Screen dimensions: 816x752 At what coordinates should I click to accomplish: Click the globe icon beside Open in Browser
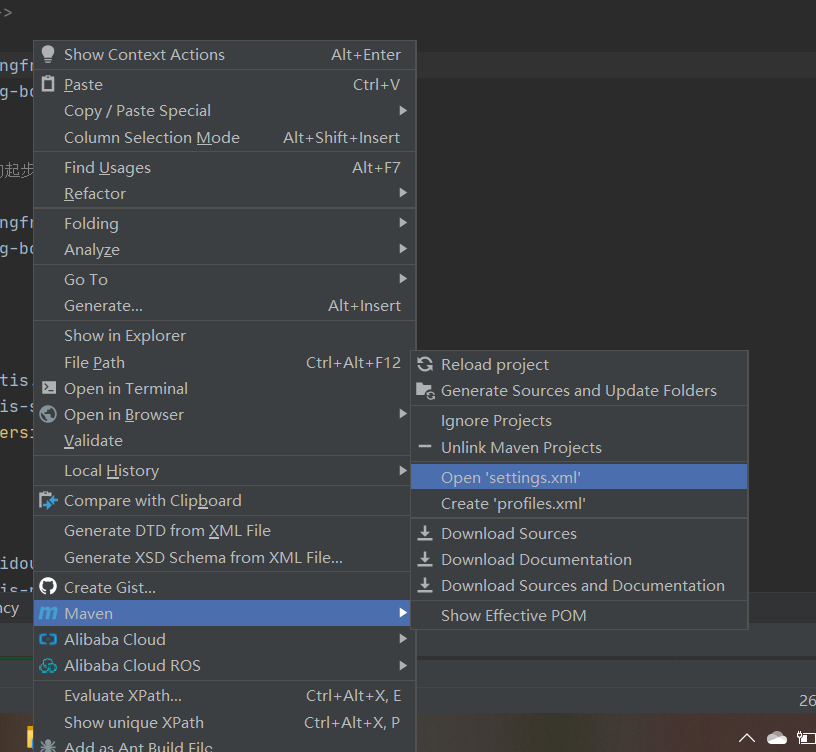point(48,414)
